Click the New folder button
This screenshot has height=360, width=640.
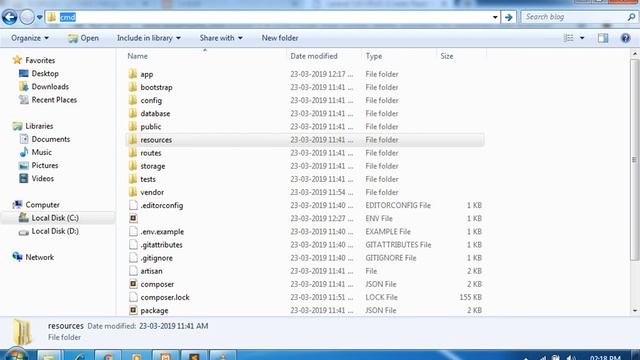pyautogui.click(x=280, y=38)
